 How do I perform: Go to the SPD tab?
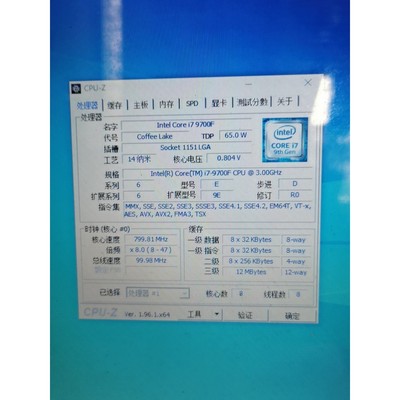(x=192, y=103)
